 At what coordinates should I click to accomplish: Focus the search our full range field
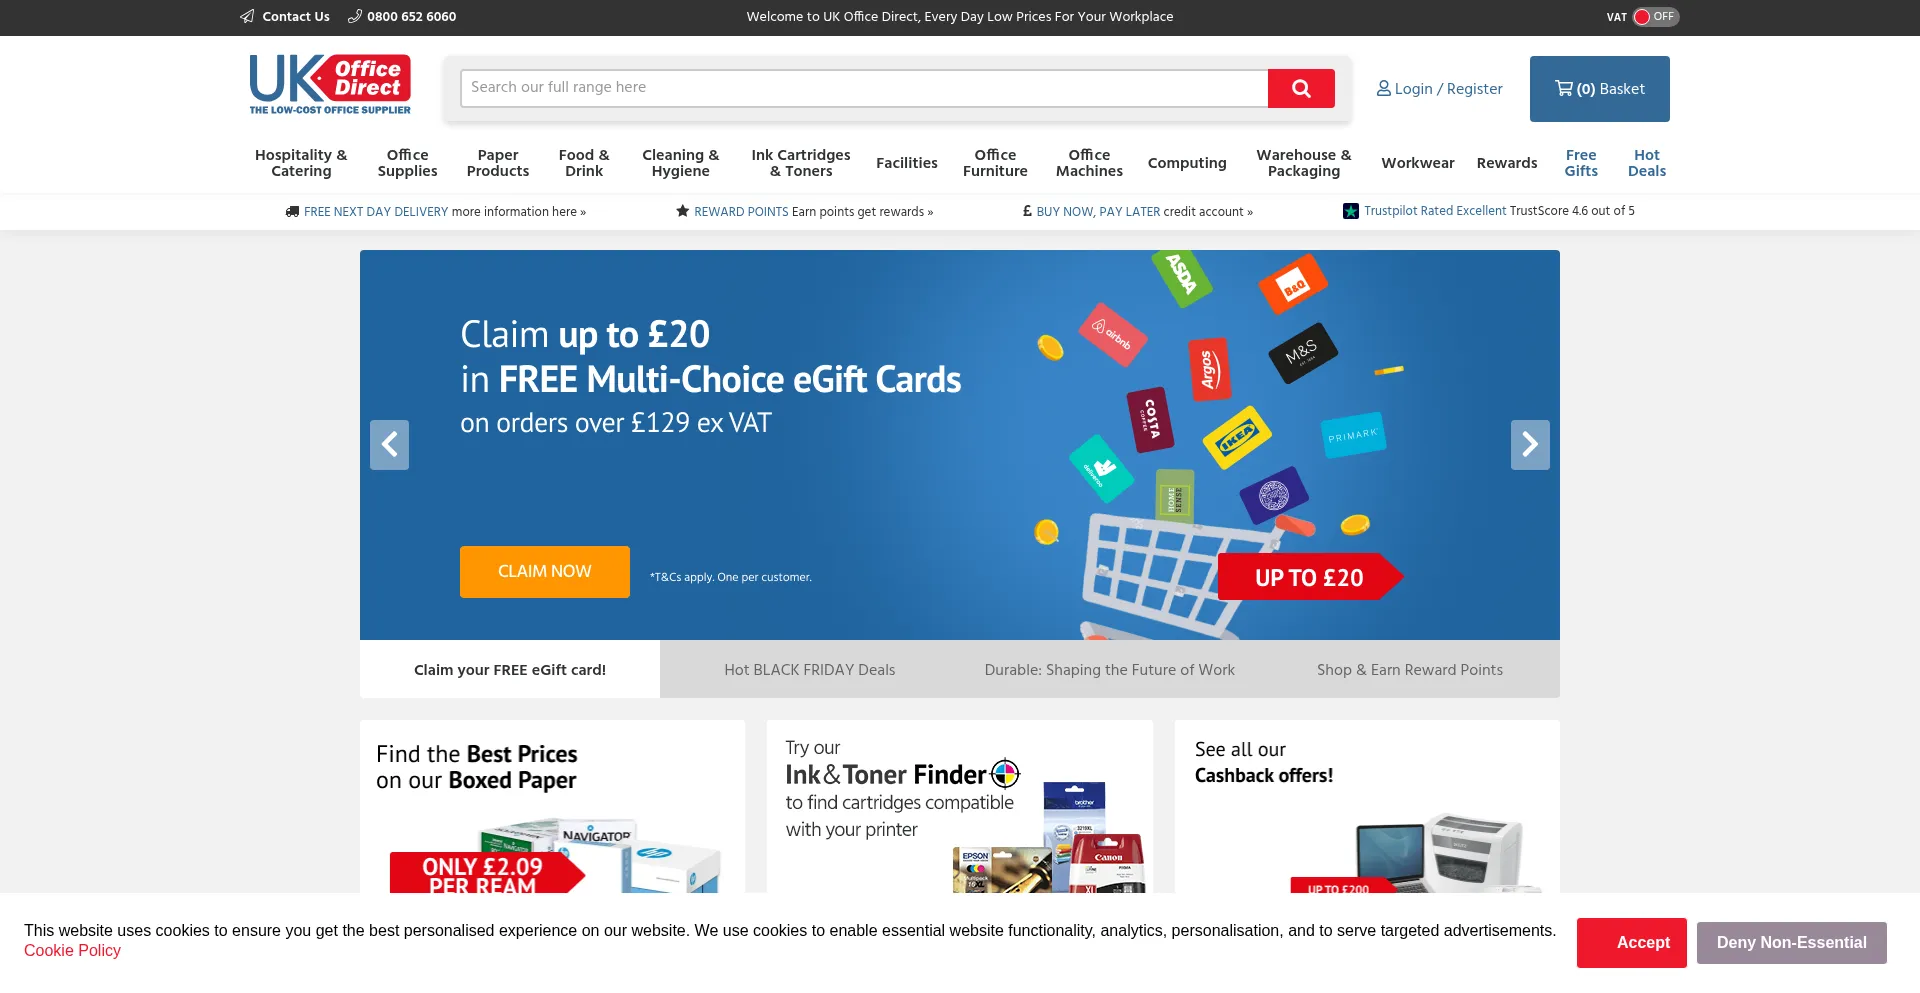click(x=864, y=88)
